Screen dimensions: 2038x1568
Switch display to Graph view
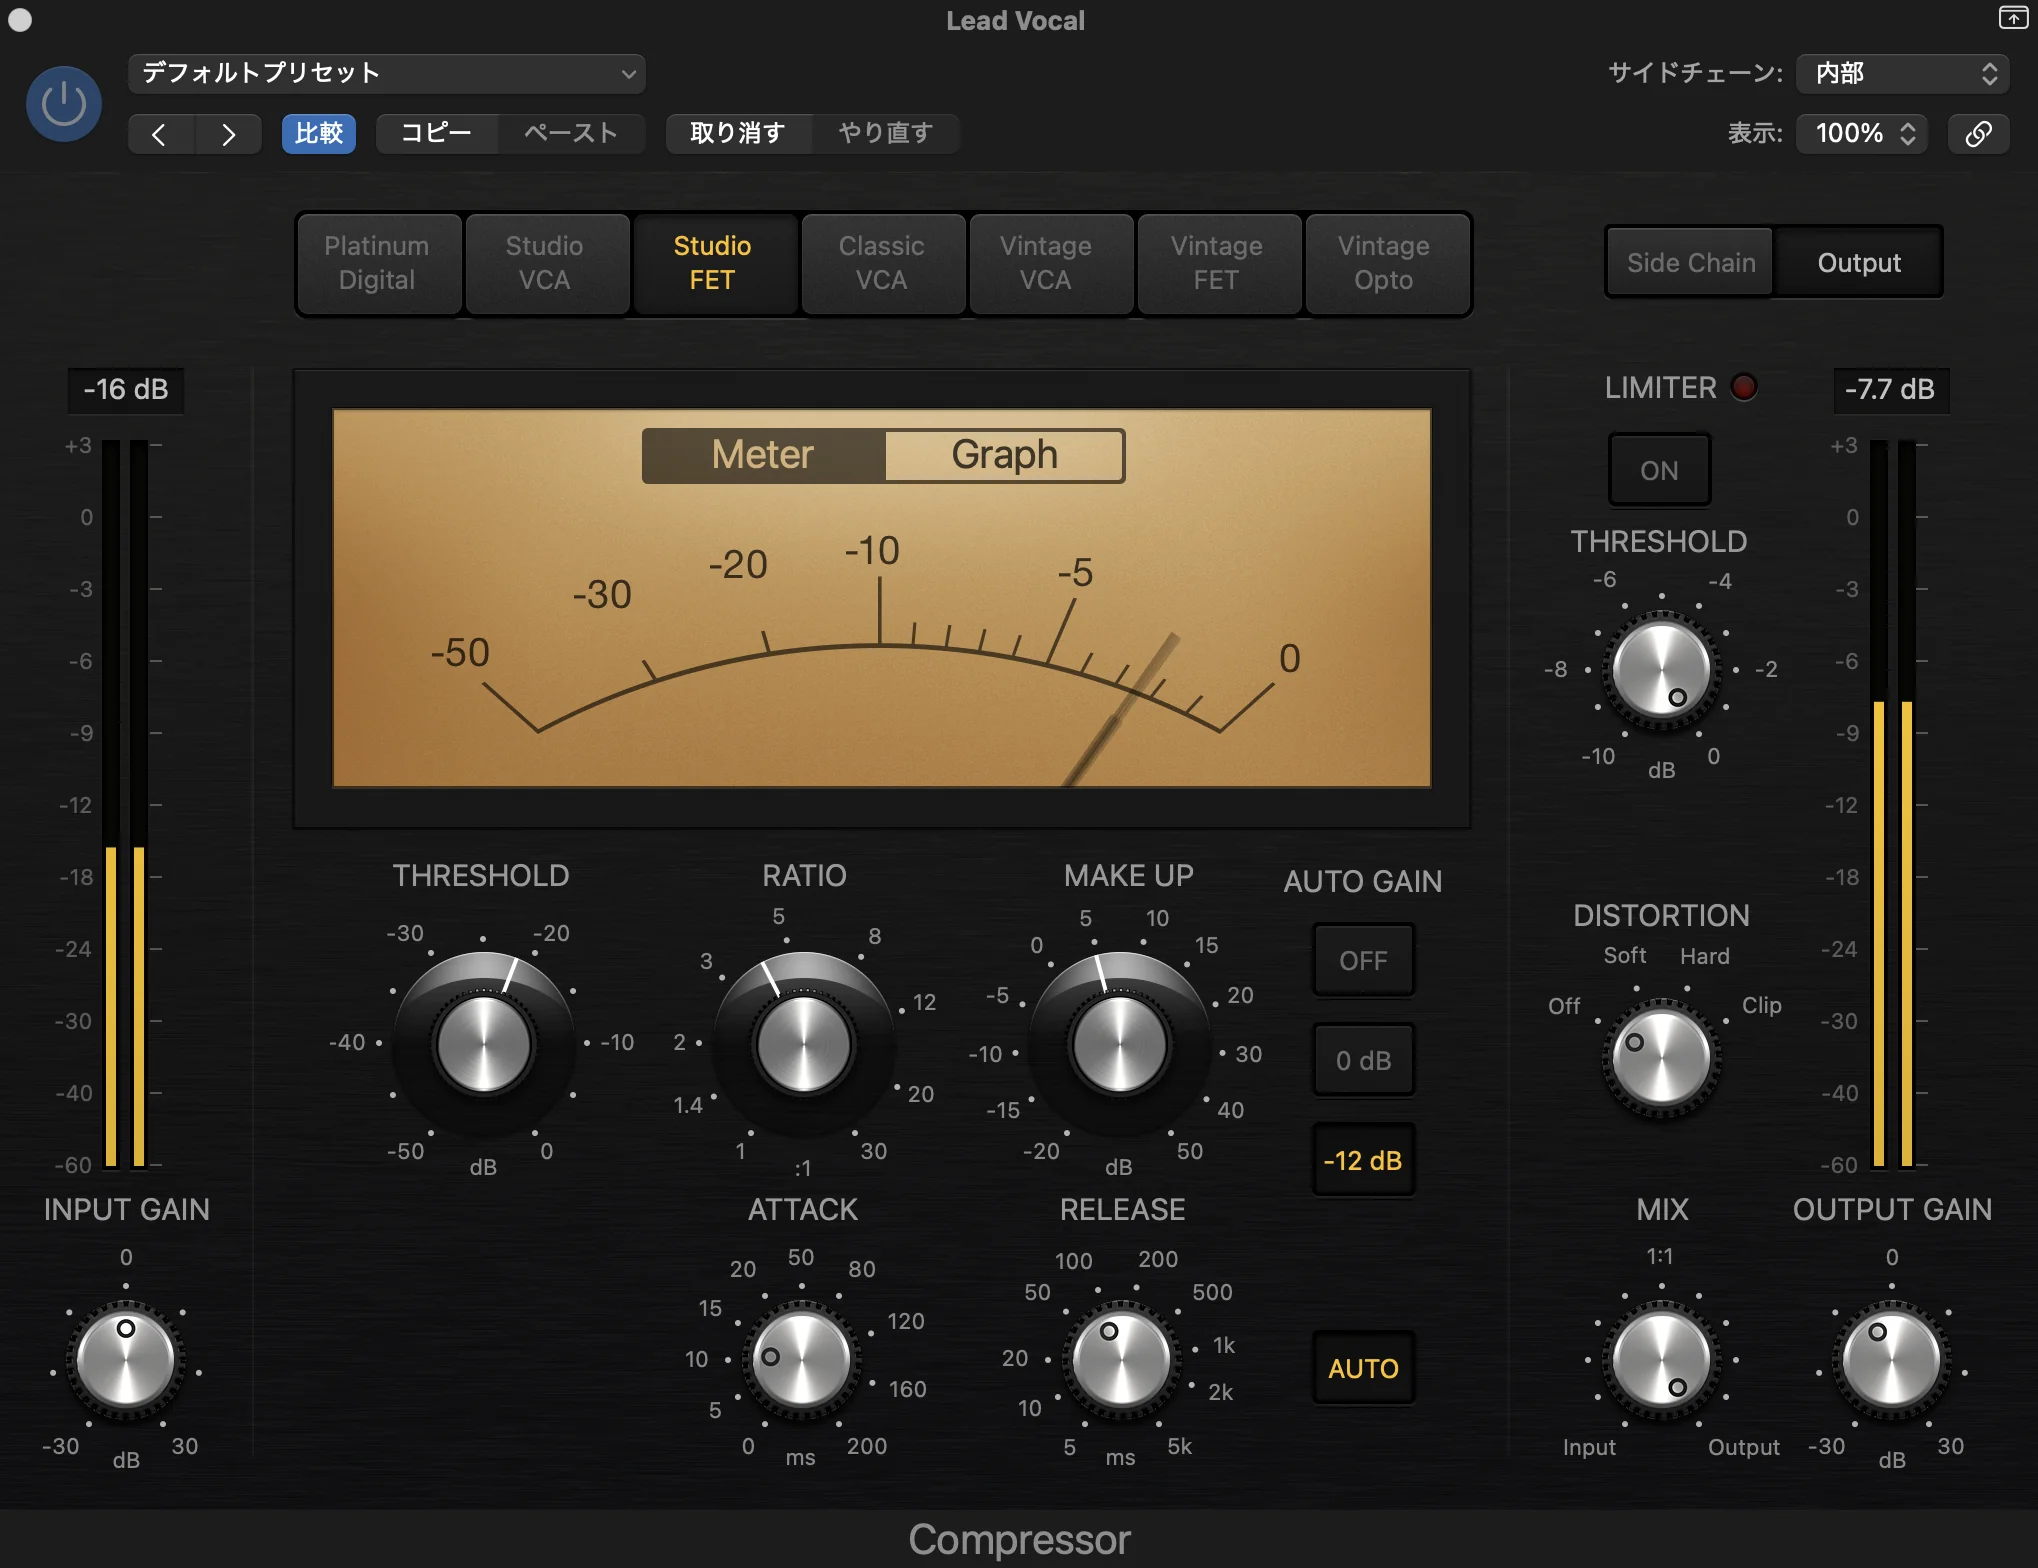point(1004,456)
